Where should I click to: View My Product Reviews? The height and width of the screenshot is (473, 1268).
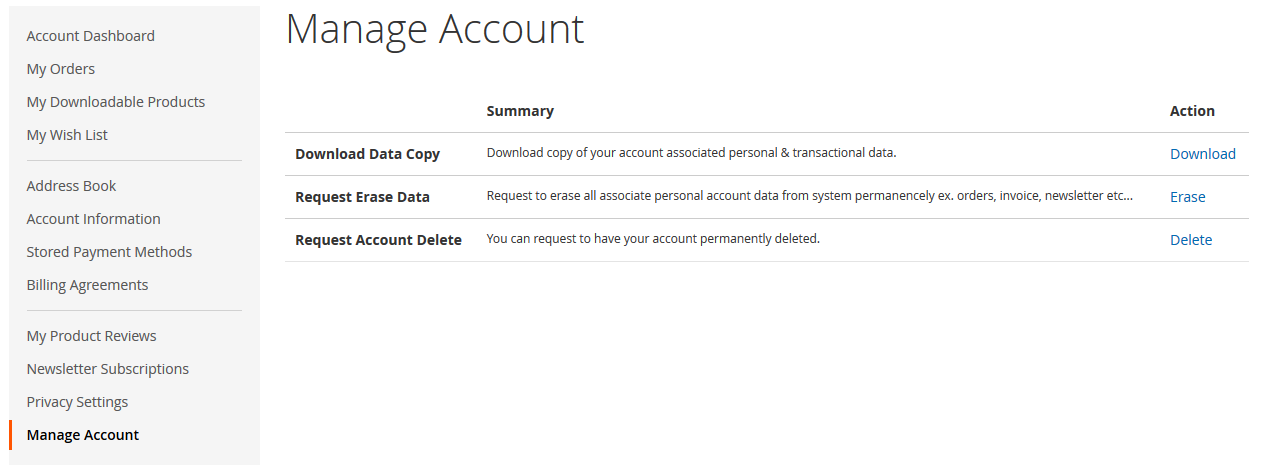91,336
